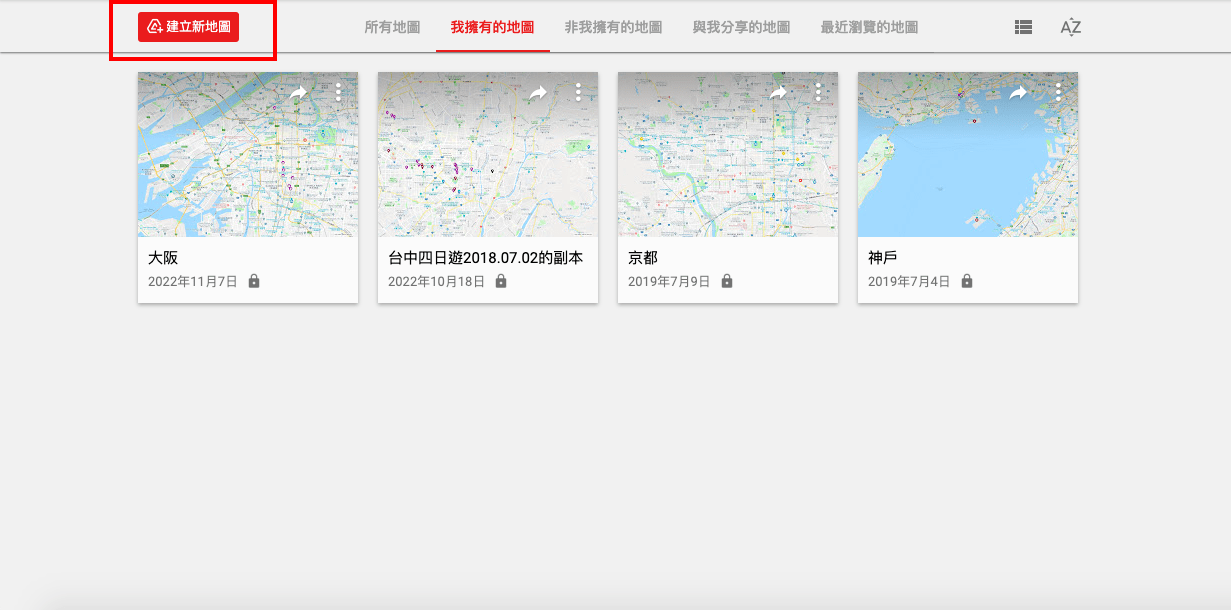Click the lock icon on the 大阪 card
Viewport: 1231px width, 610px height.
pos(254,281)
